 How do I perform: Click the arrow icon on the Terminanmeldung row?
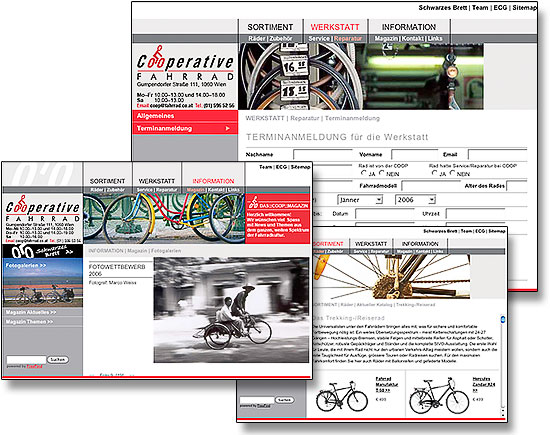click(227, 128)
